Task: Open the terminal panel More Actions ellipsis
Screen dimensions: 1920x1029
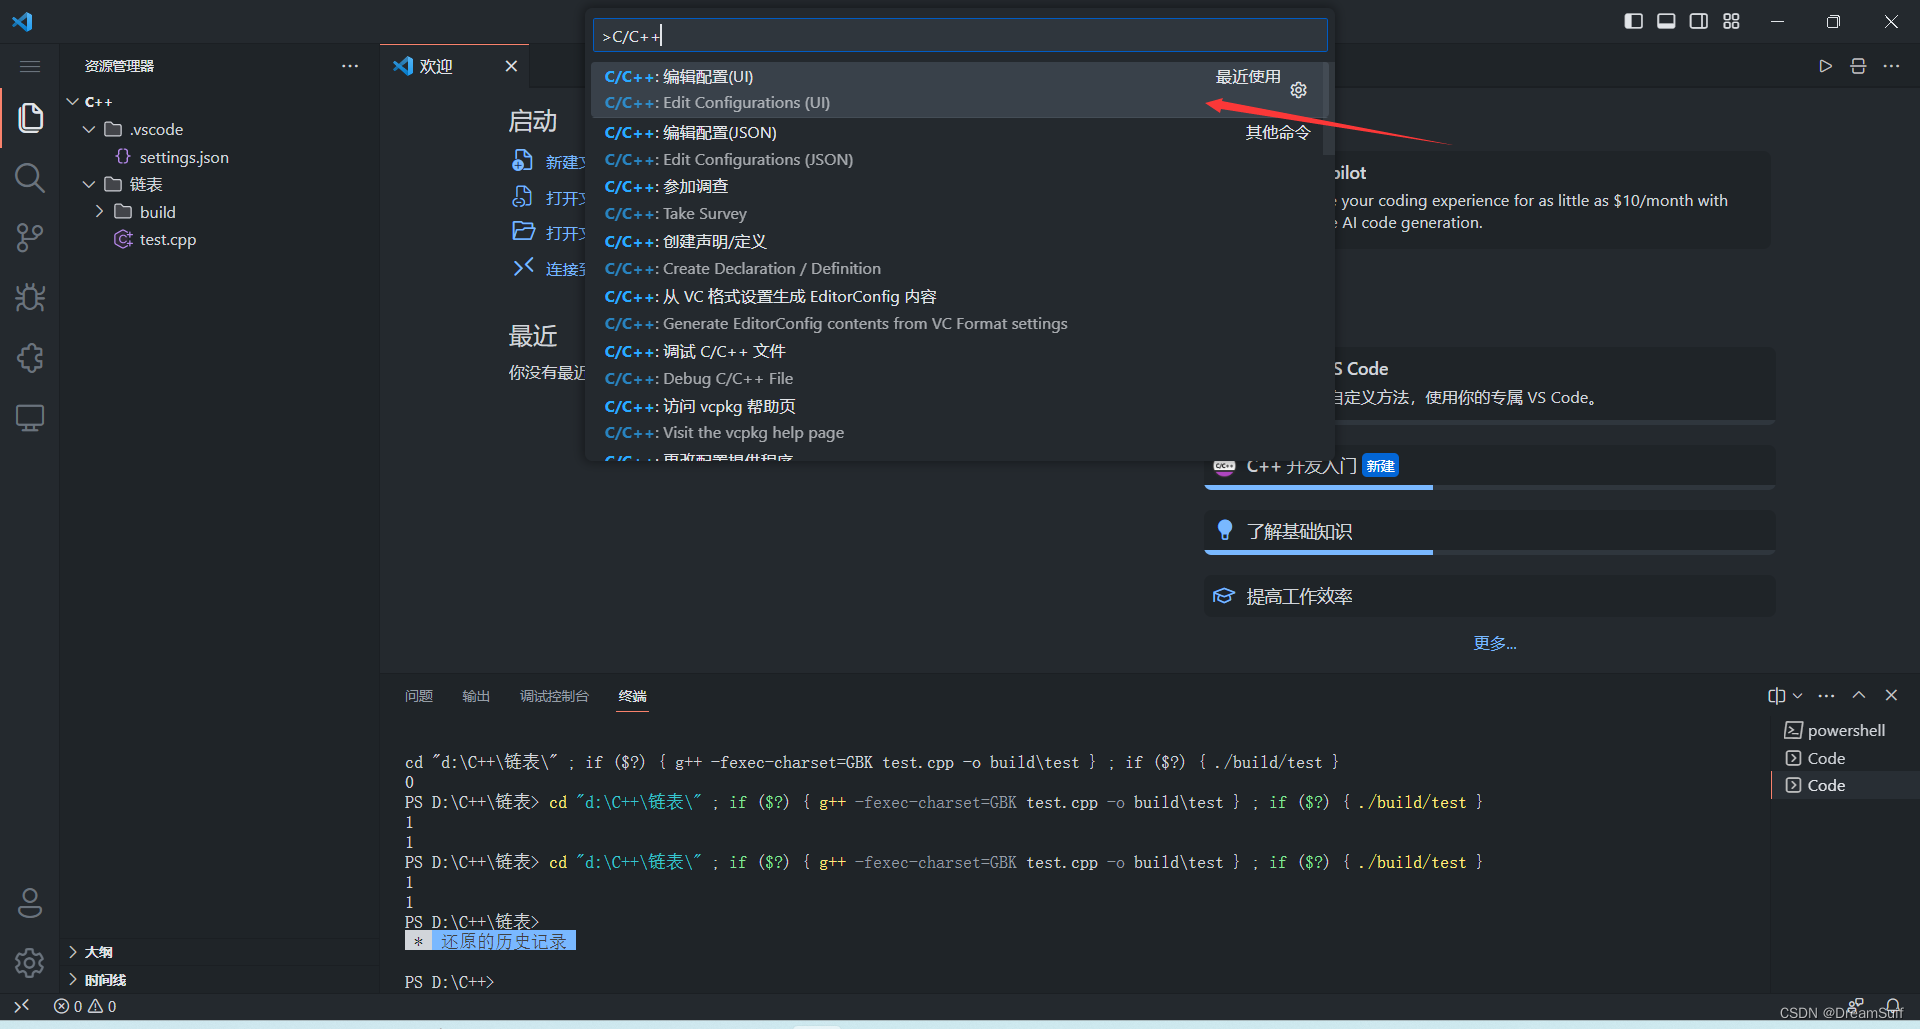Action: coord(1827,695)
